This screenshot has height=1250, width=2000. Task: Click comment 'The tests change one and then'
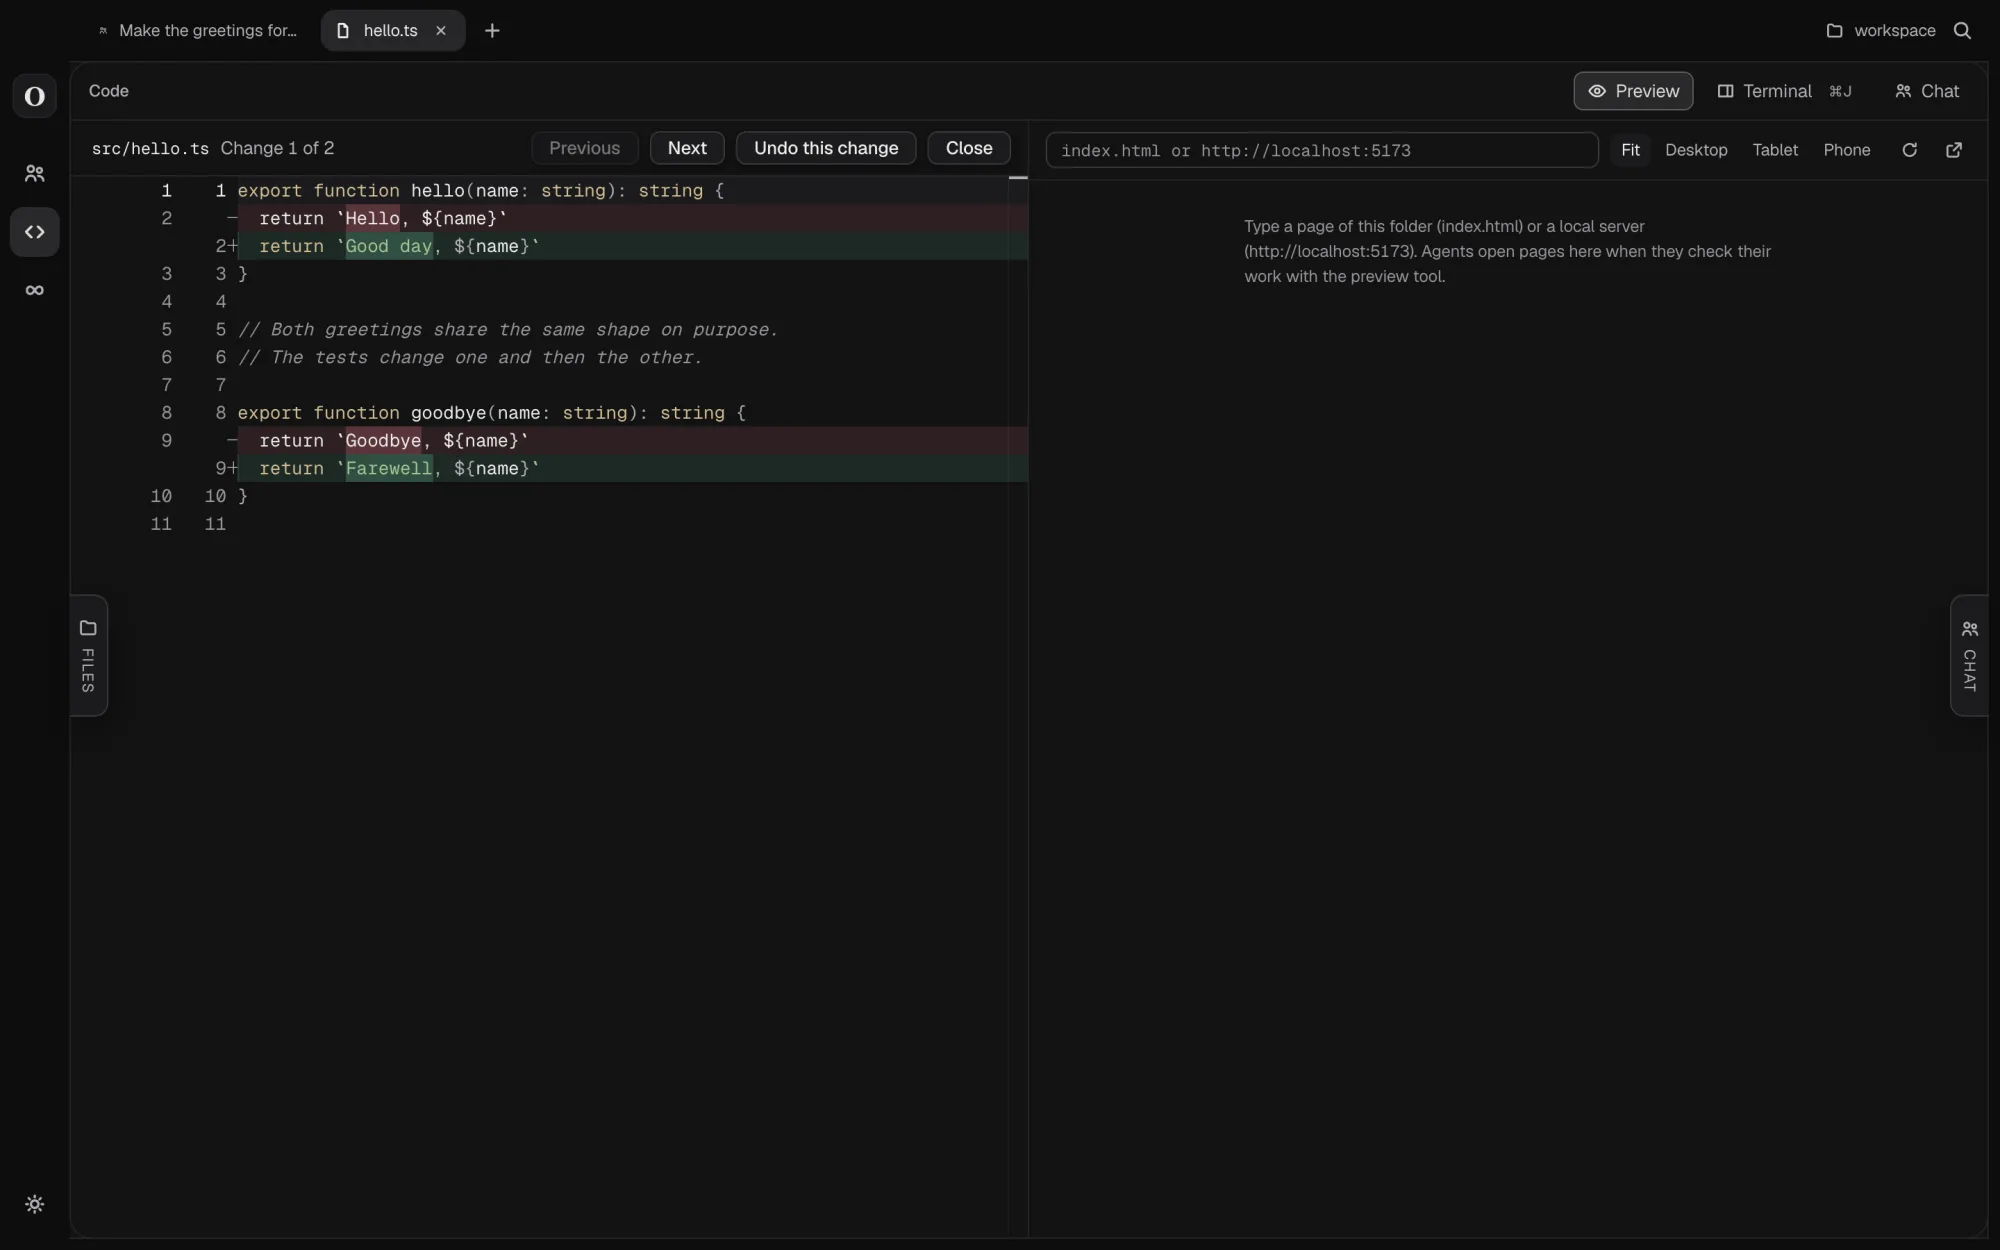[470, 357]
